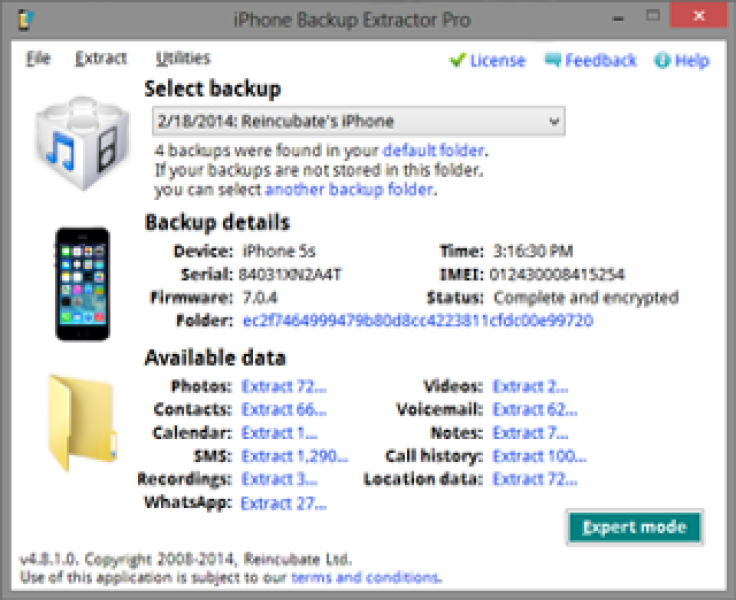This screenshot has width=736, height=600.
Task: Click the yellow folder icon
Action: point(83,423)
